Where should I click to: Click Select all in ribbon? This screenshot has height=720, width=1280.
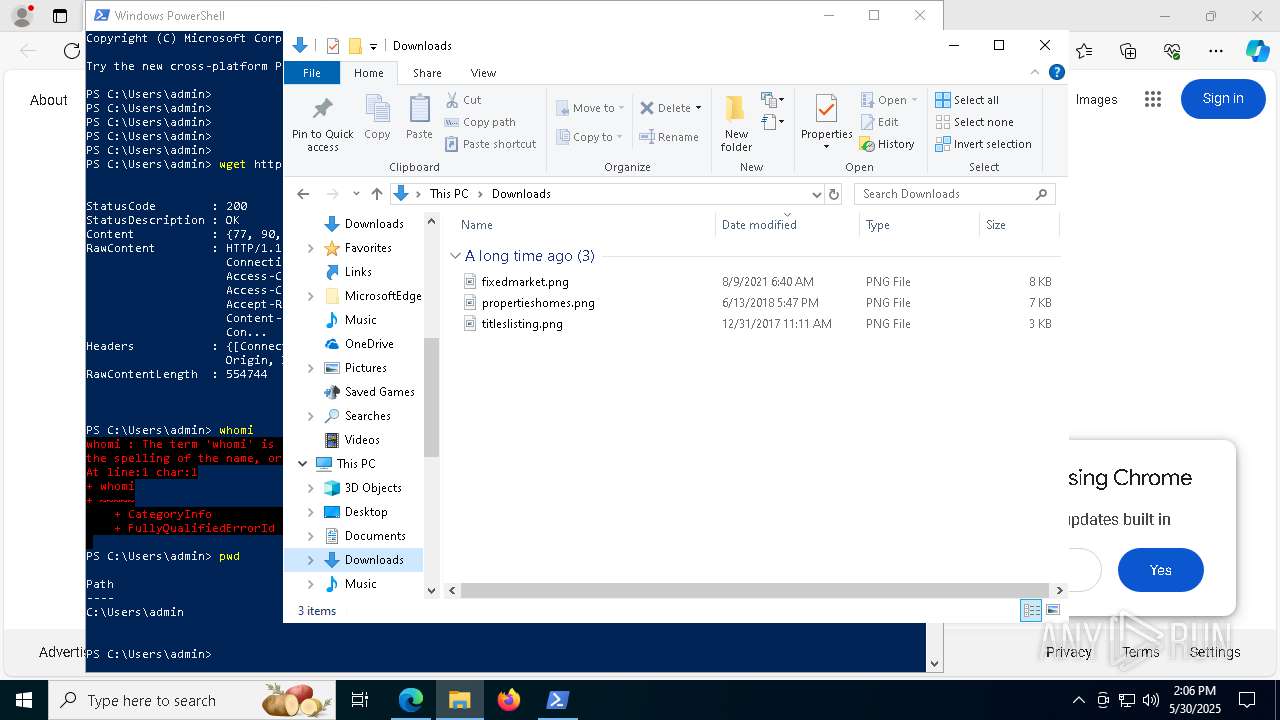click(x=967, y=100)
